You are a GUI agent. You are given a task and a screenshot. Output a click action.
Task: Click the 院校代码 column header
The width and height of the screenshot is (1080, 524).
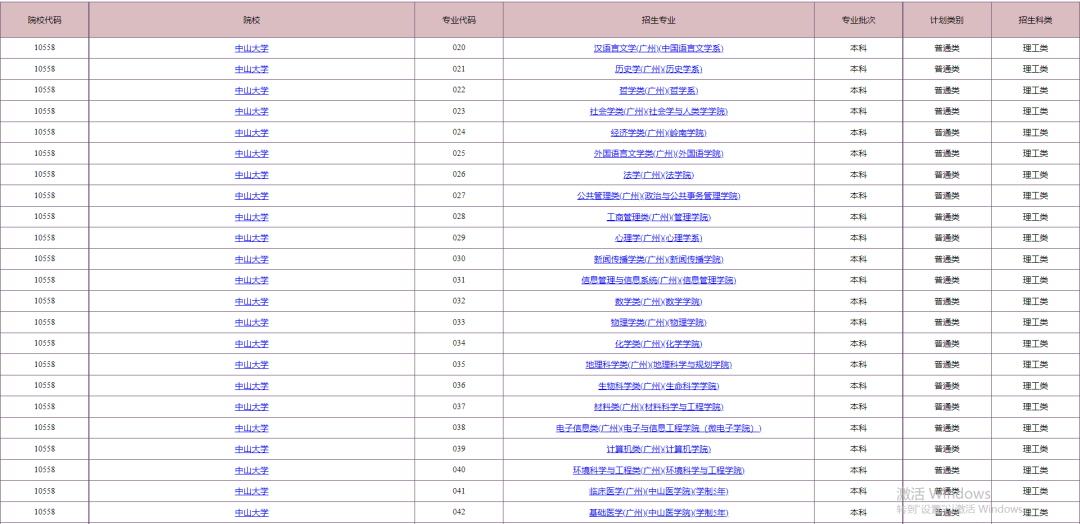point(44,20)
